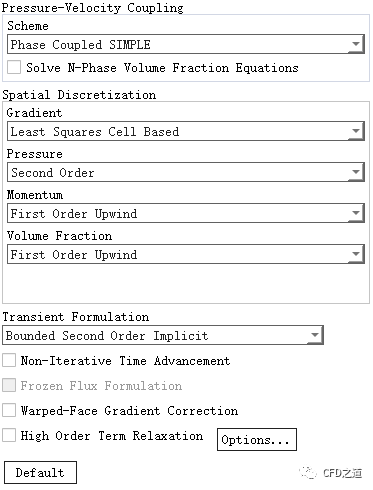The image size is (373, 490).
Task: Enable Warped-Face Gradient Correction checkbox
Action: point(9,410)
